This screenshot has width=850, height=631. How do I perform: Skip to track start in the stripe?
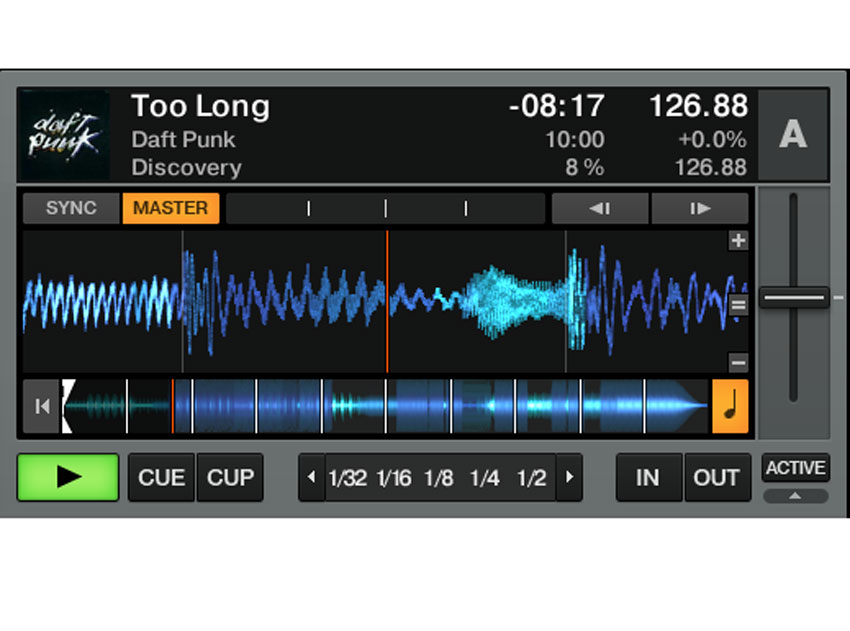[42, 406]
